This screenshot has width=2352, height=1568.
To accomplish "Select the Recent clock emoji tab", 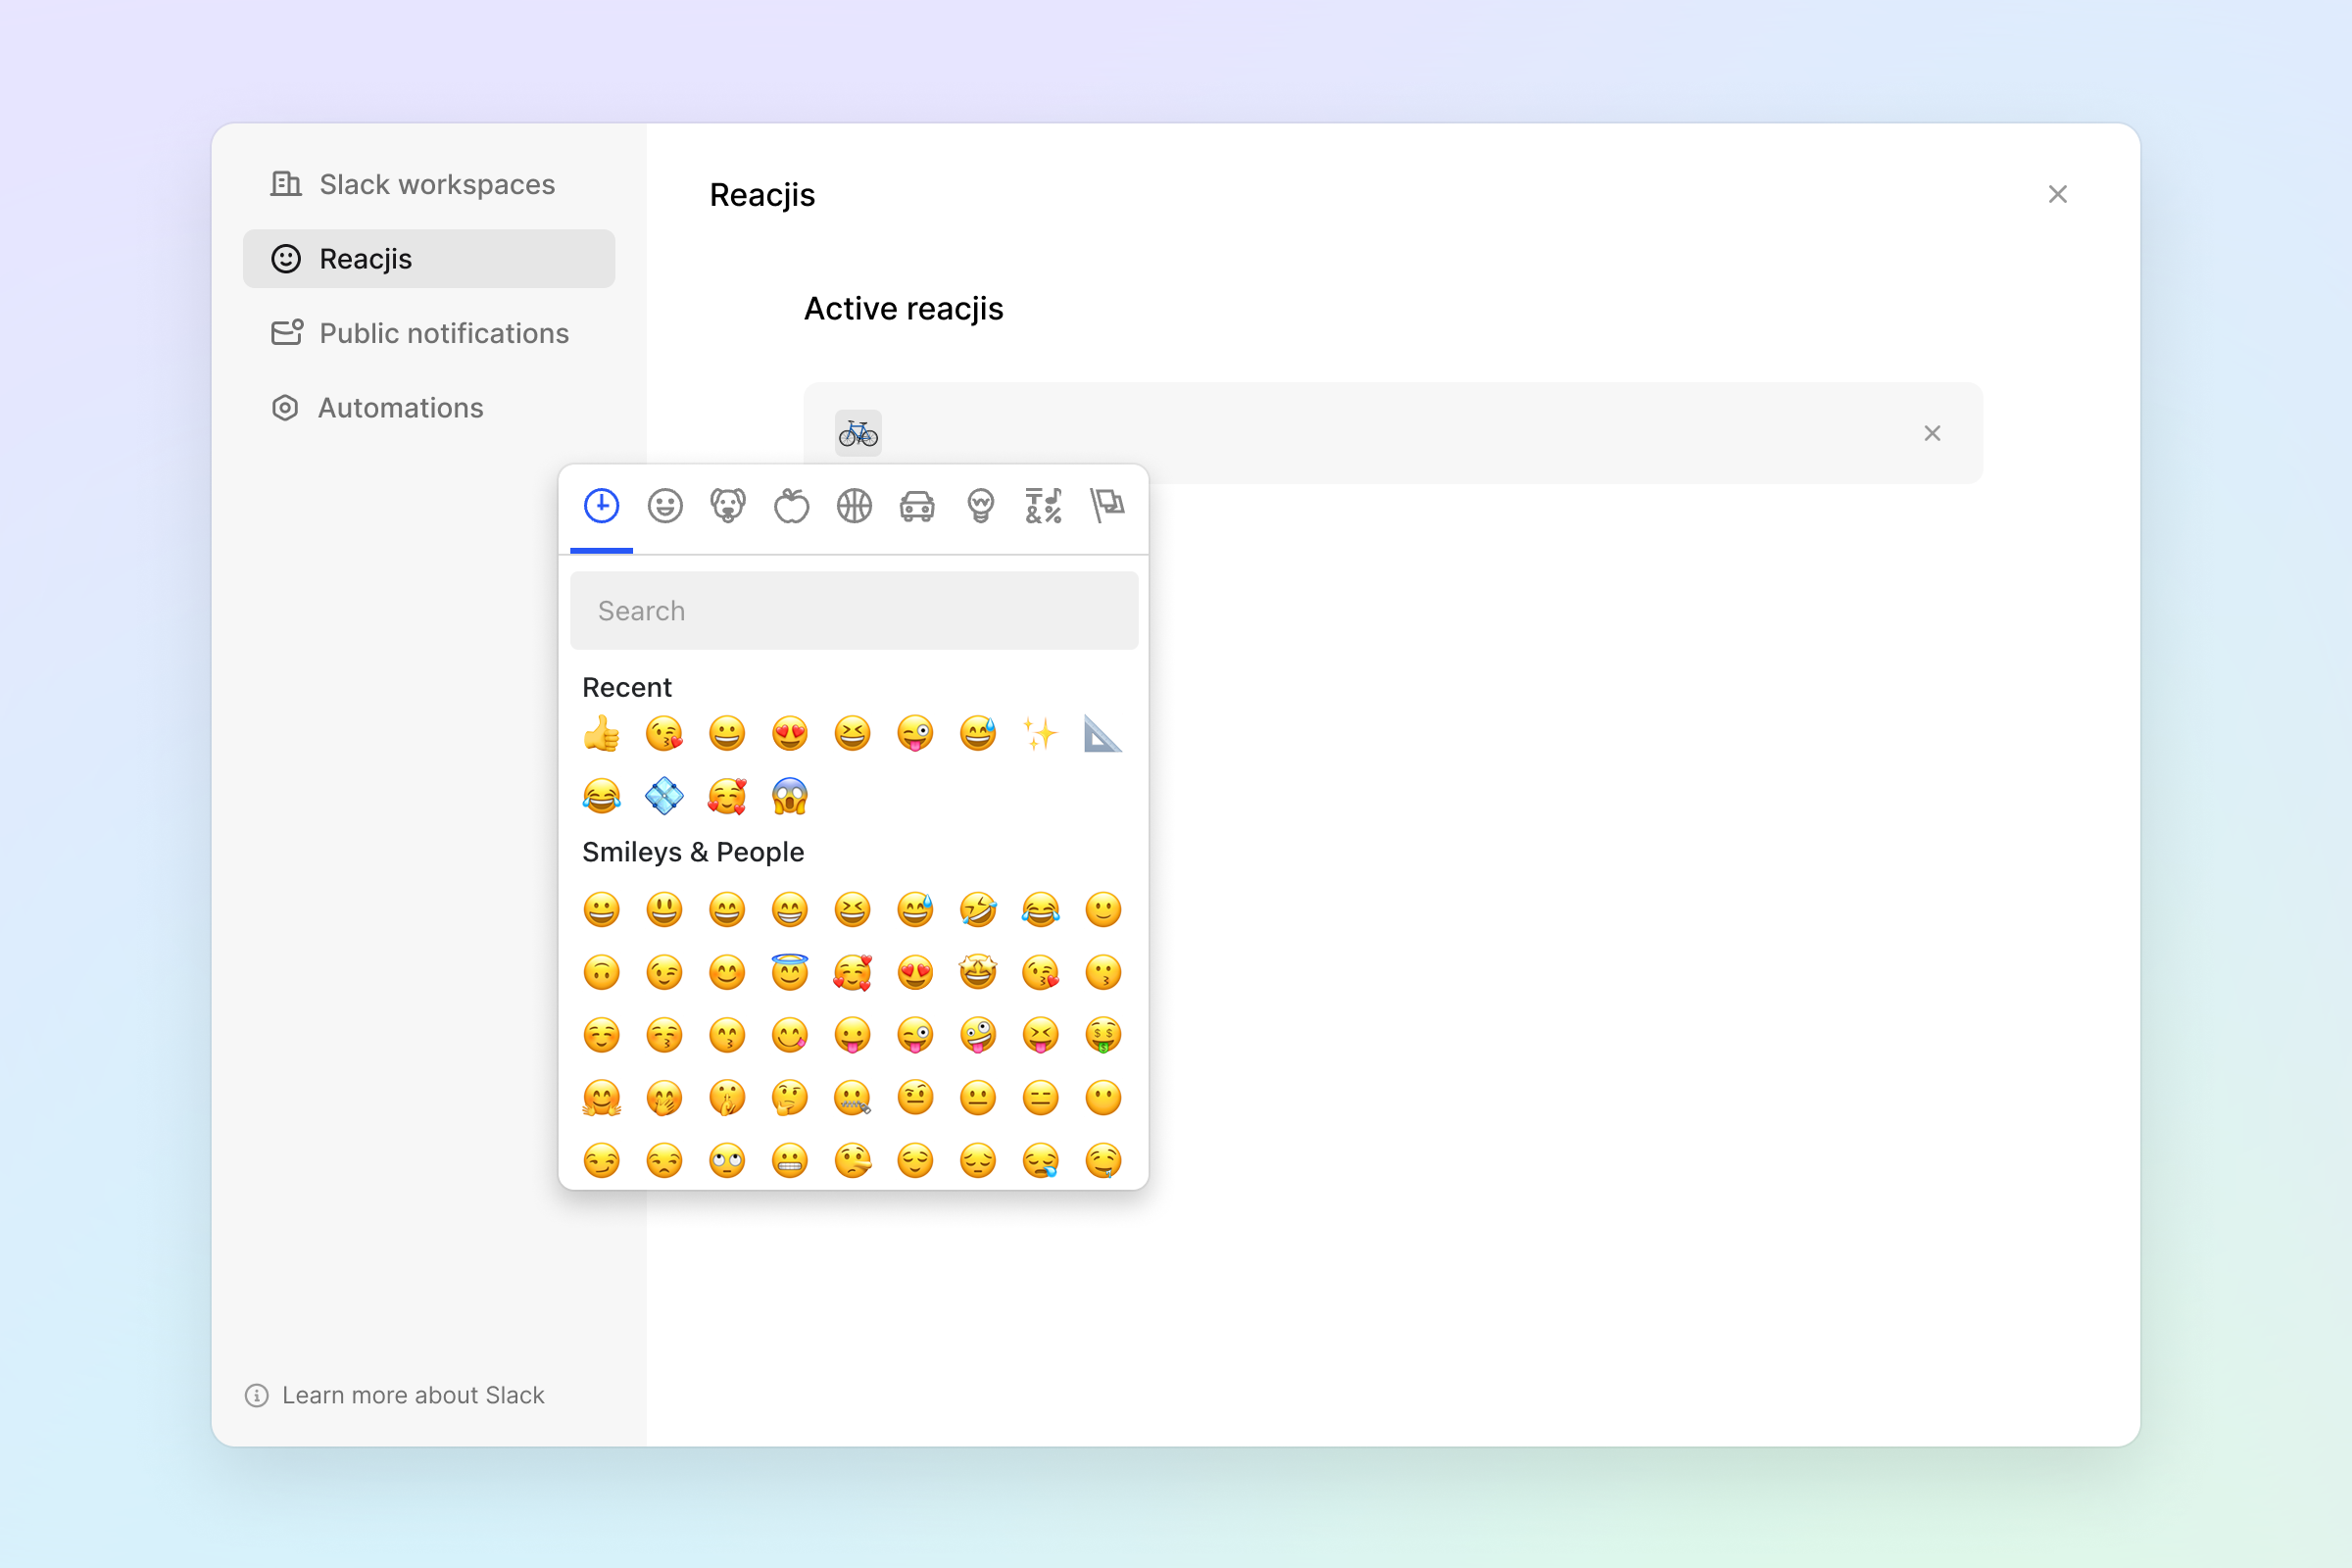I will coord(602,506).
